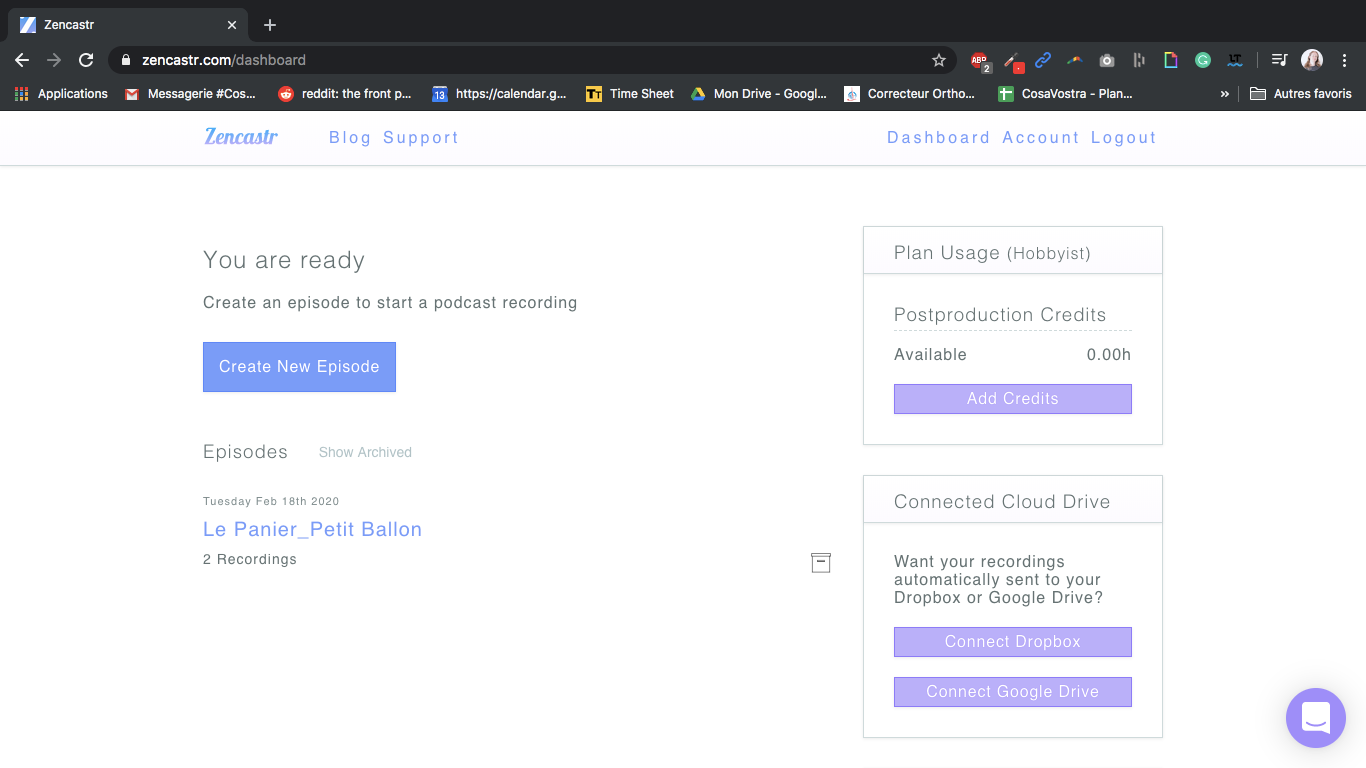The width and height of the screenshot is (1366, 768).
Task: Archive the Le Panier_Petit Ballon episode
Action: (821, 563)
